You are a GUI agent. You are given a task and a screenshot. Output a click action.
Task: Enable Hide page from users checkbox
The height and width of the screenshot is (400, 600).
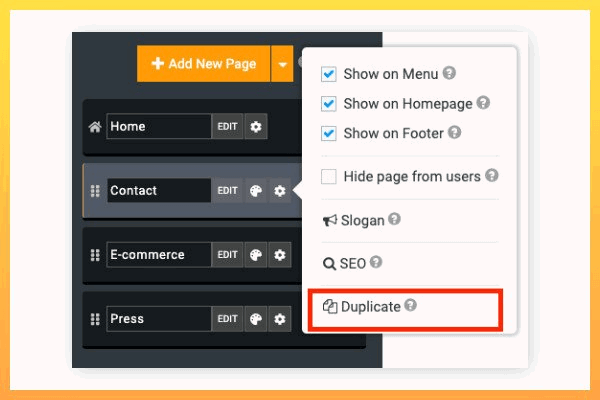329,176
